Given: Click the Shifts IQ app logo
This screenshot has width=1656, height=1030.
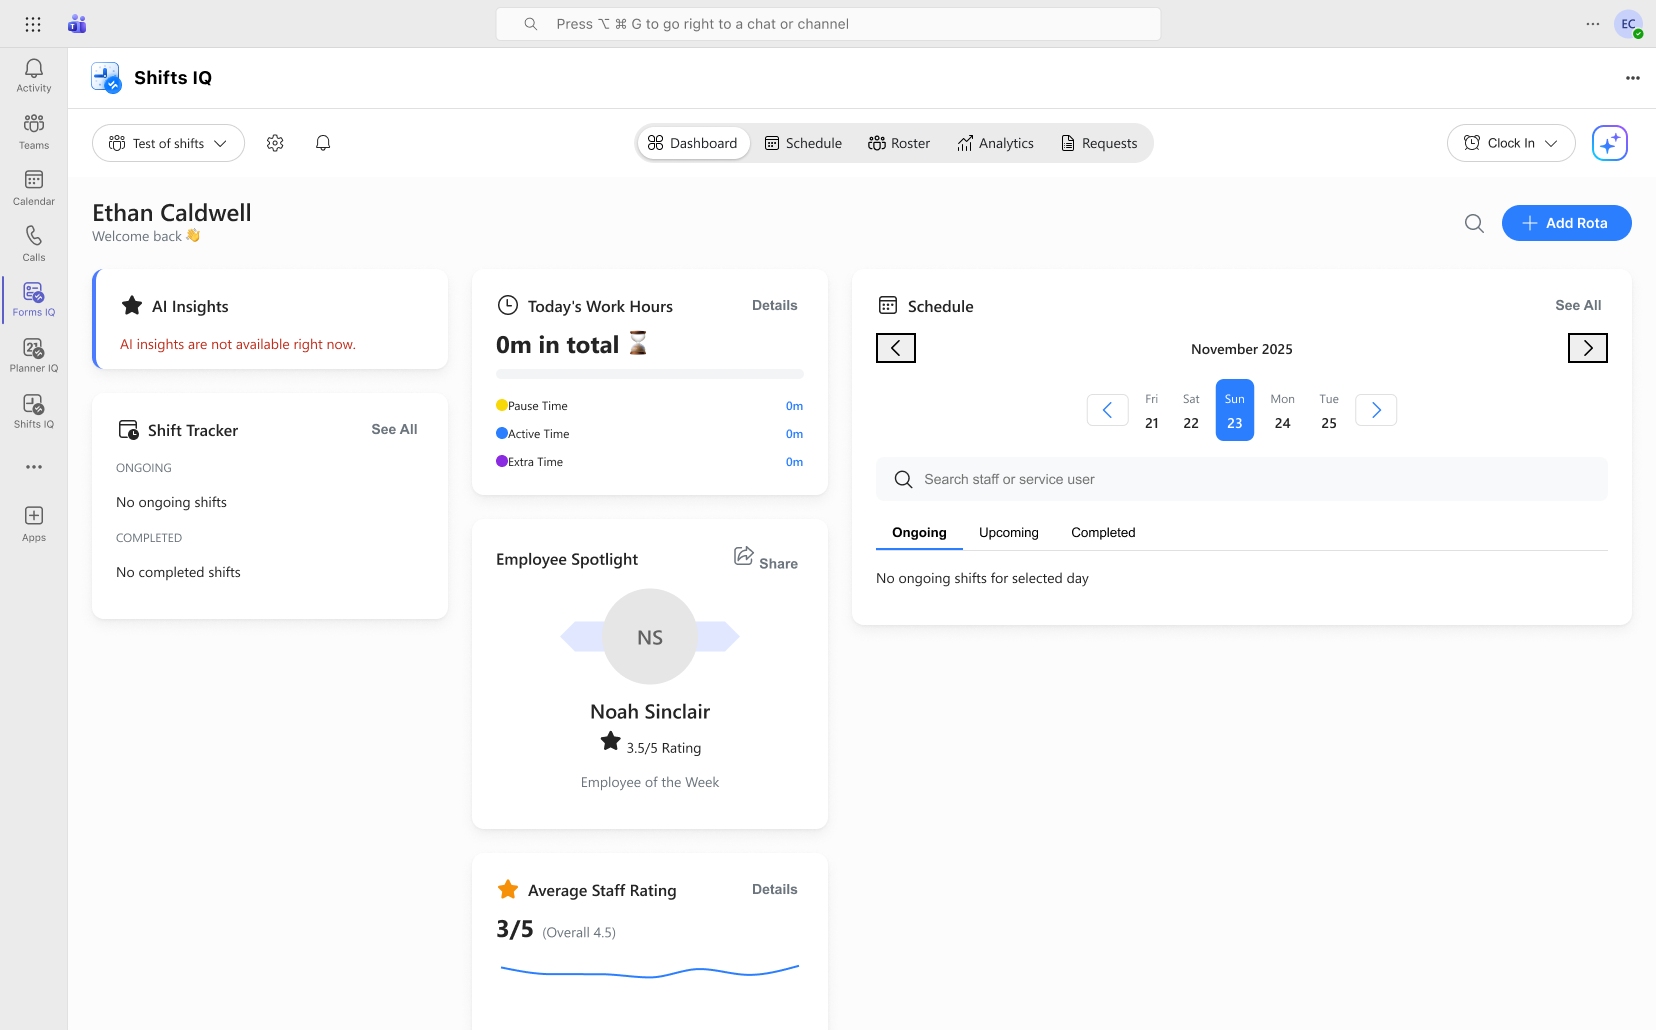Looking at the screenshot, I should point(106,77).
